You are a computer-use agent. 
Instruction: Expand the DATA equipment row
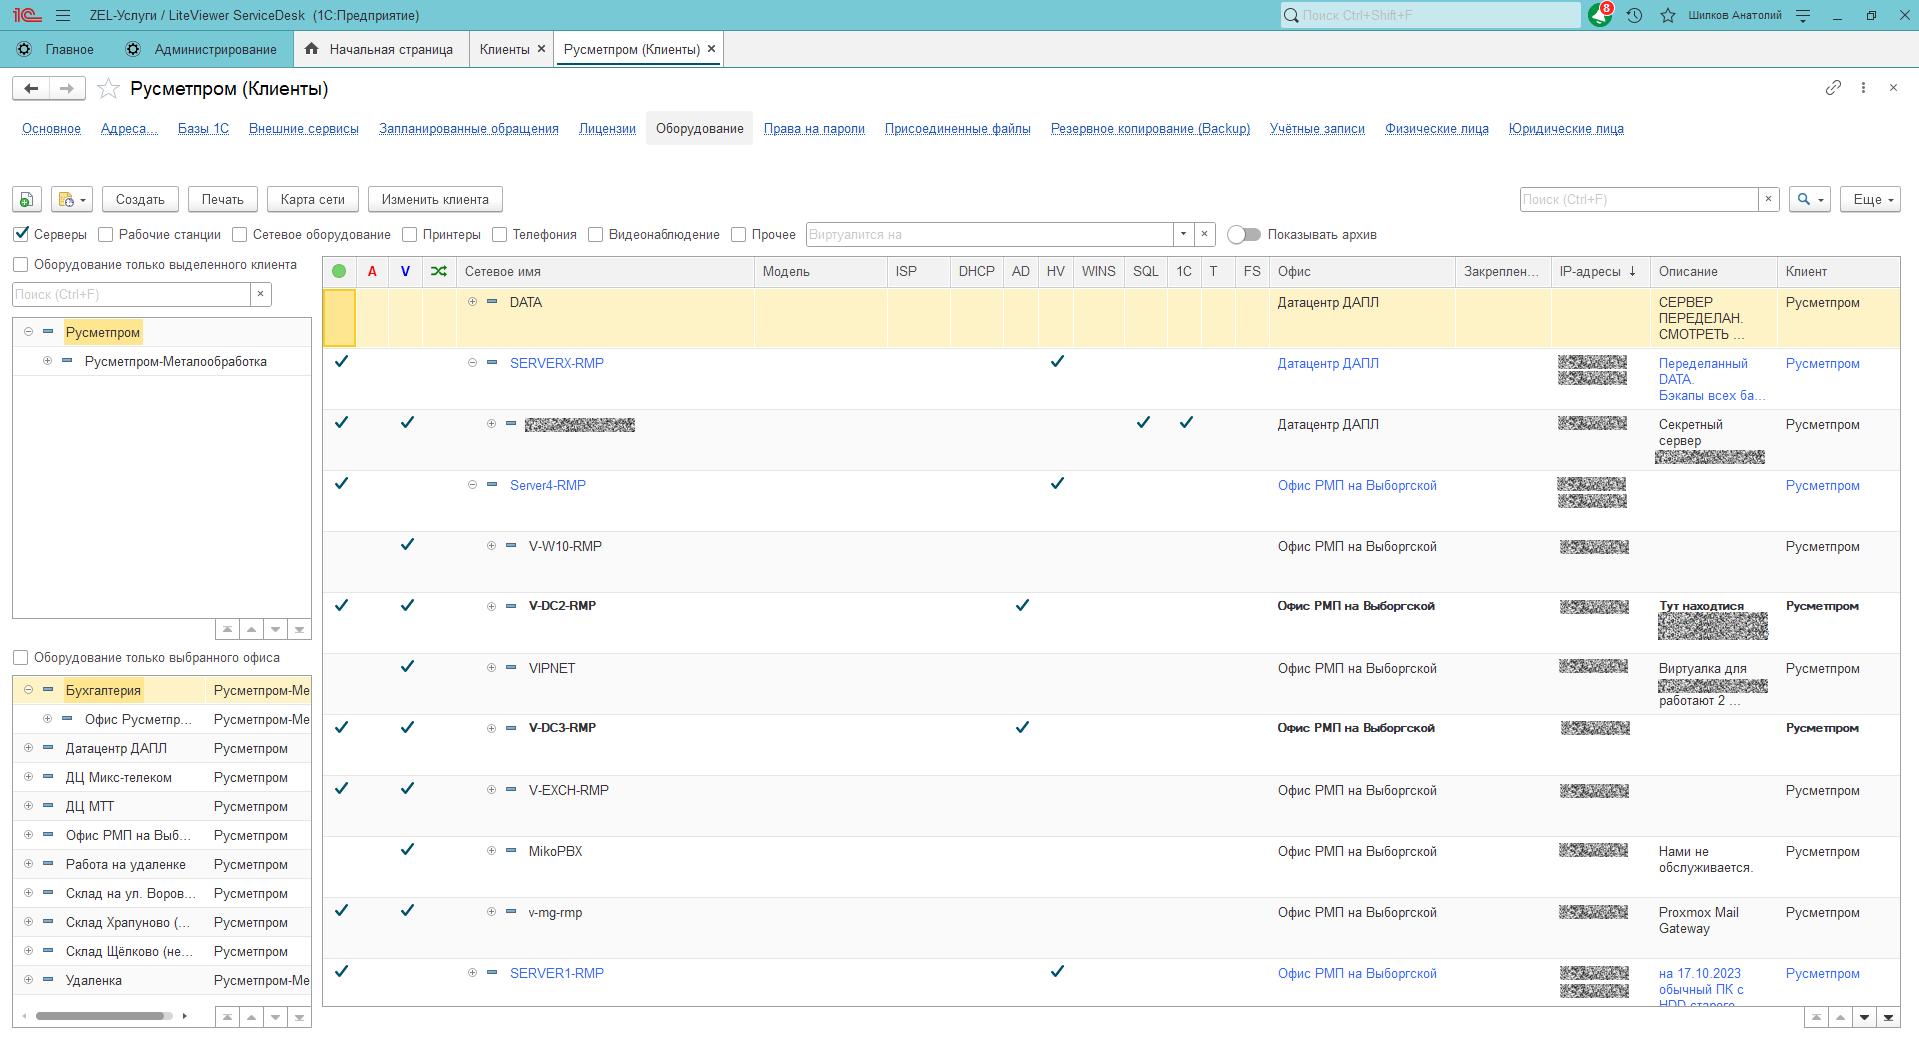(472, 302)
